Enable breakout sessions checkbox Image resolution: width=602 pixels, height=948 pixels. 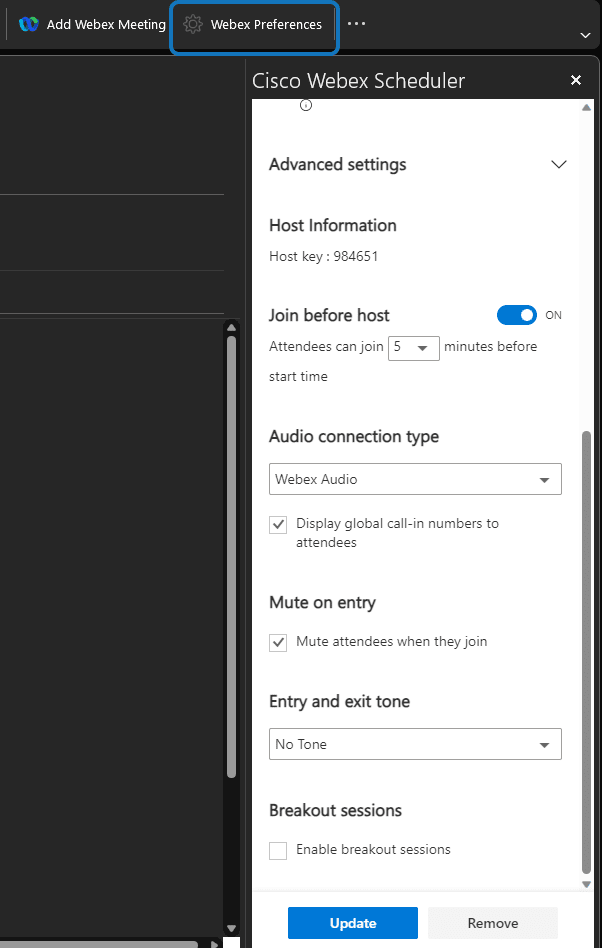click(x=279, y=850)
